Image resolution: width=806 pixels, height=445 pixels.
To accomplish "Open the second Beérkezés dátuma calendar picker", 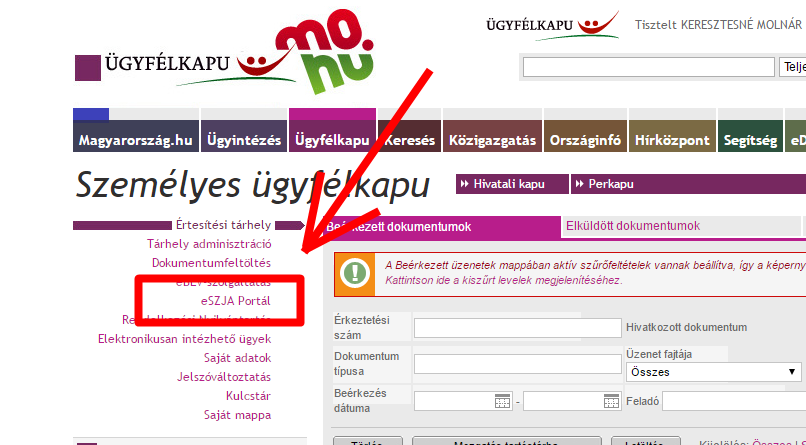I will 611,401.
